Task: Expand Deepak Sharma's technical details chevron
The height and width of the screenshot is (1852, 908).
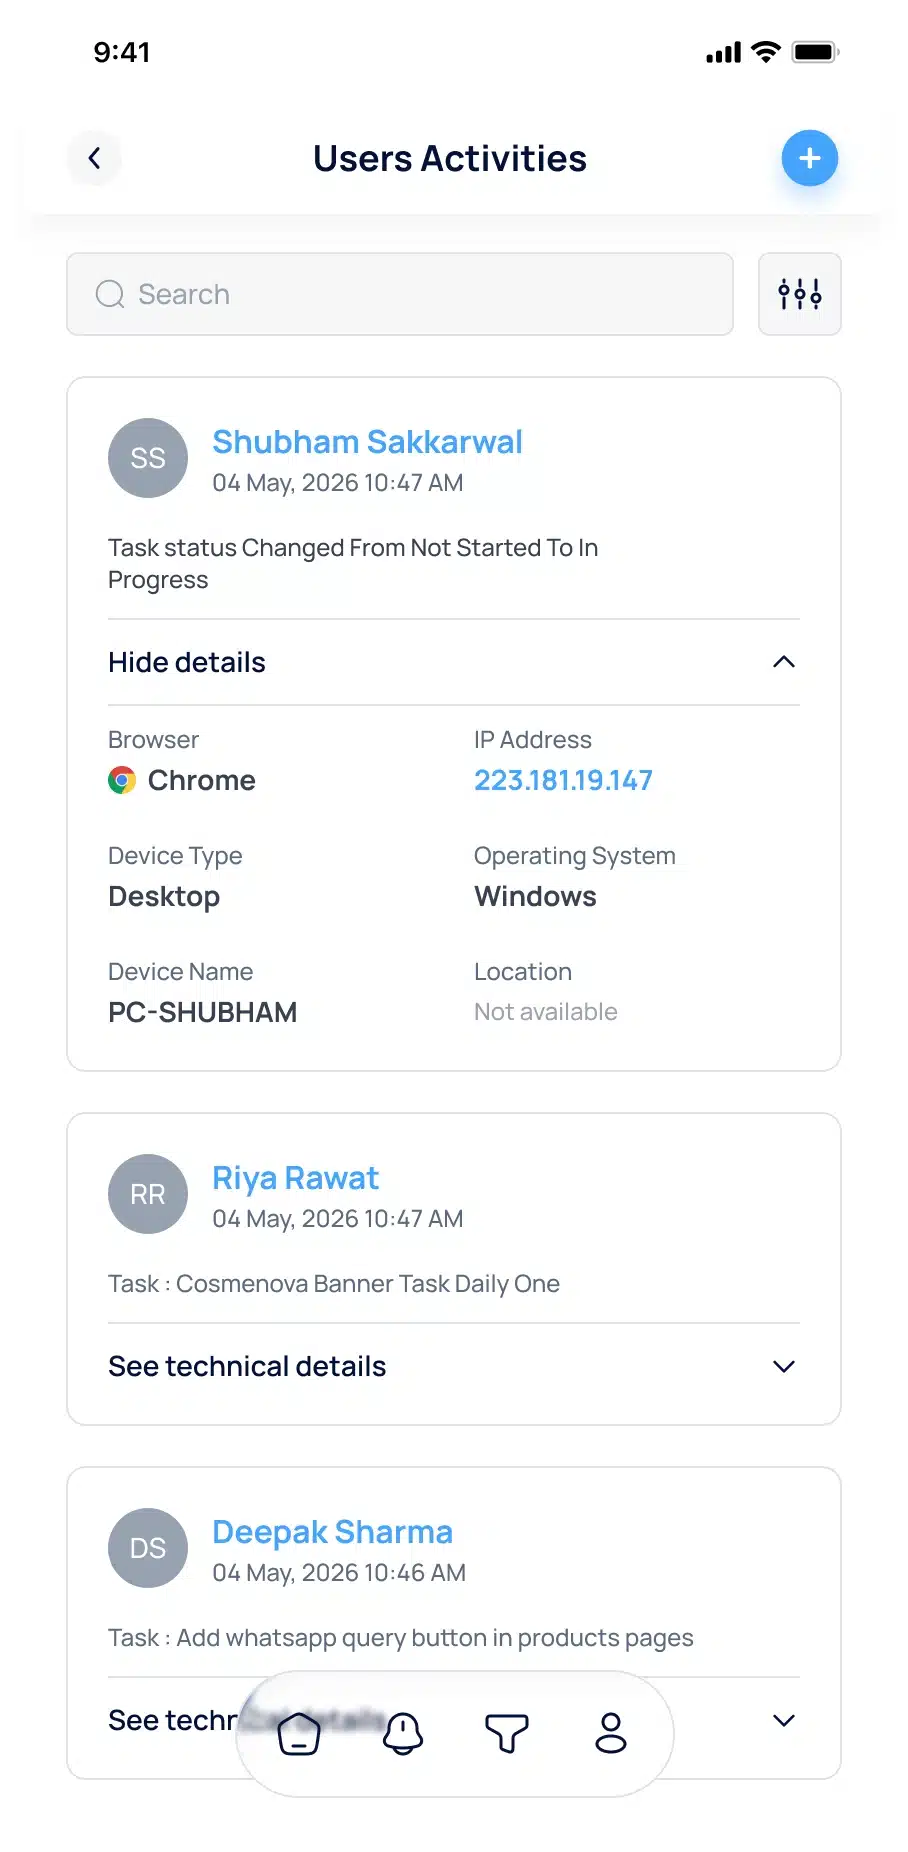Action: click(784, 1720)
